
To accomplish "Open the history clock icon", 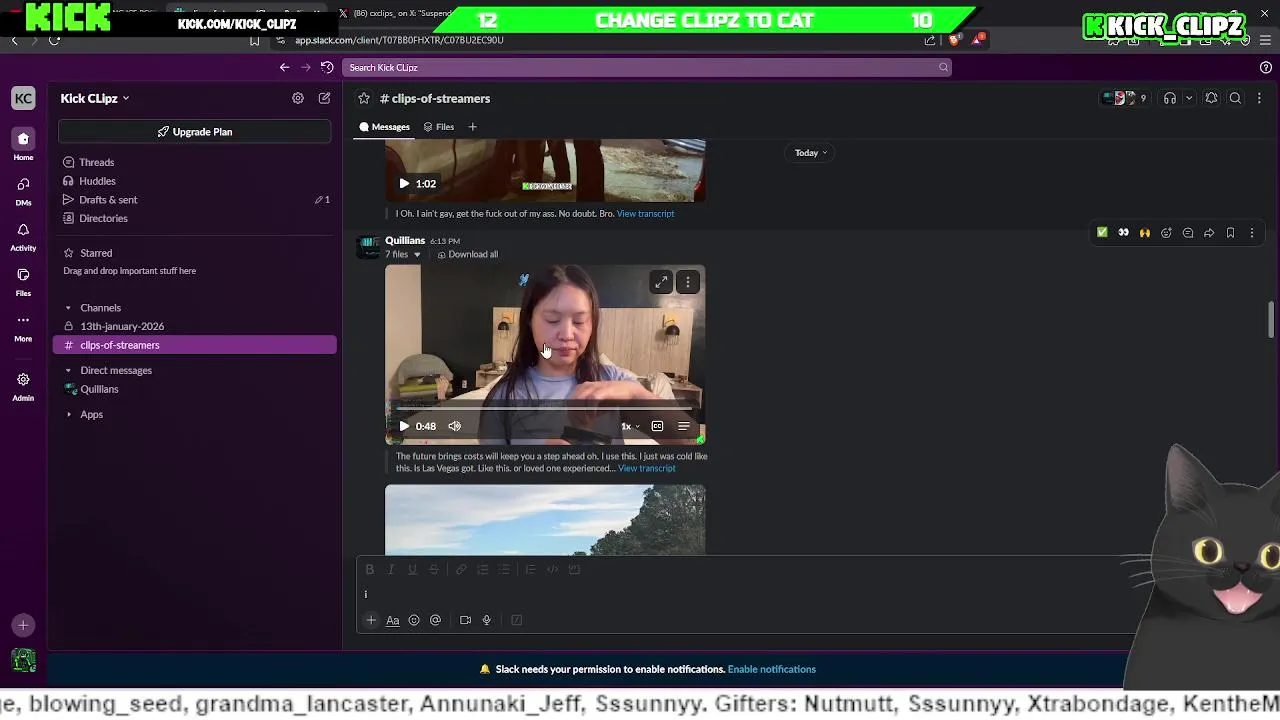I will (327, 67).
